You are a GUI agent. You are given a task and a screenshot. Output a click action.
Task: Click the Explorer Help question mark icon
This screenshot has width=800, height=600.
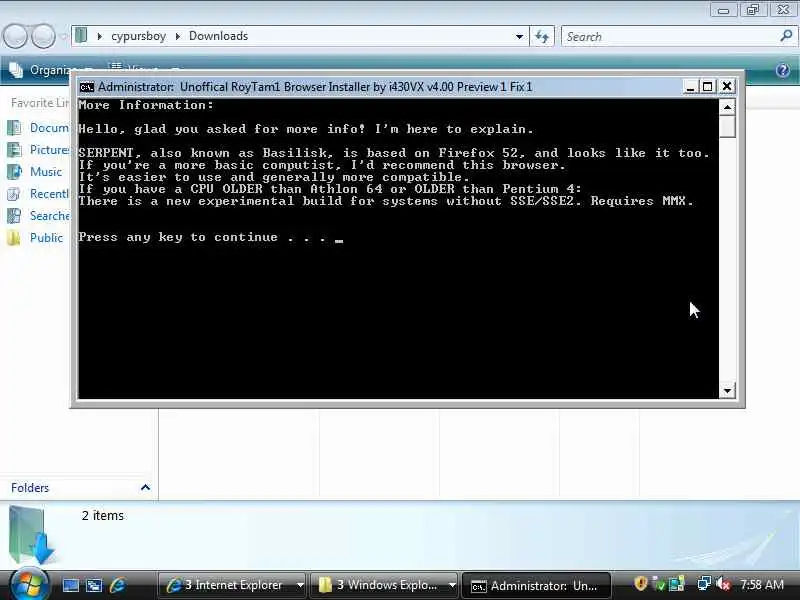click(783, 70)
